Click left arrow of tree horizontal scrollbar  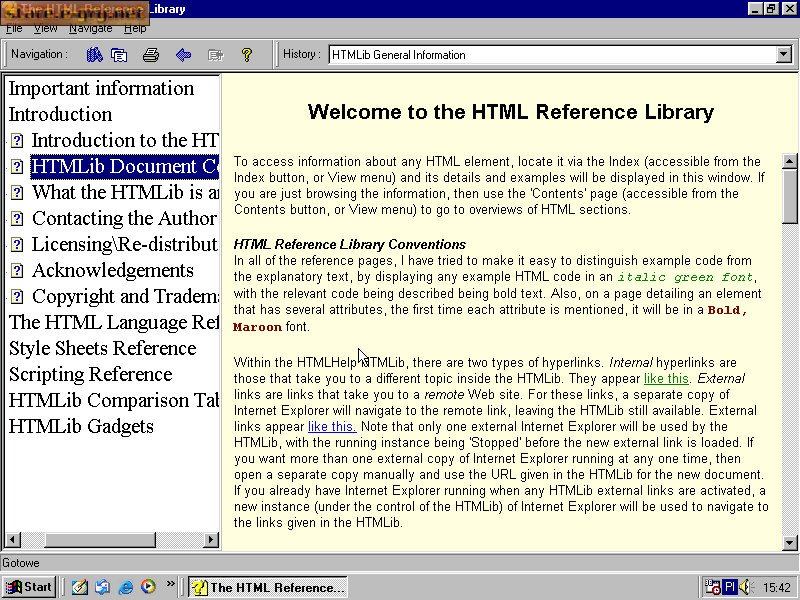pyautogui.click(x=13, y=540)
